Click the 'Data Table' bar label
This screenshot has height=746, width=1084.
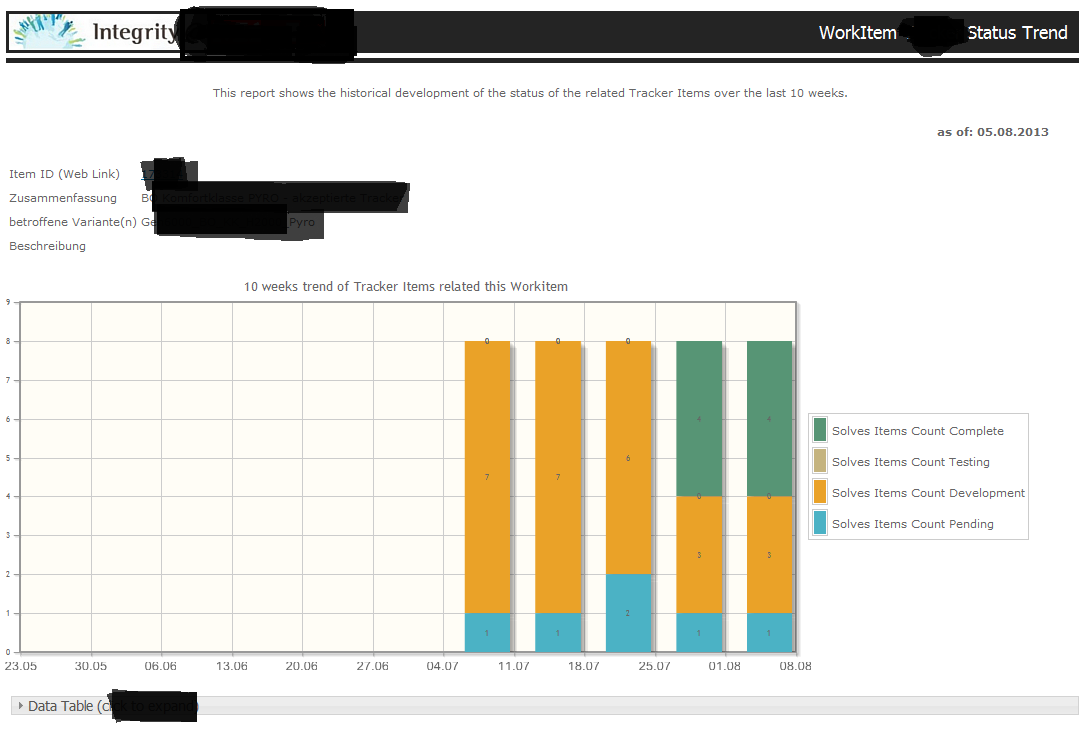coord(60,706)
